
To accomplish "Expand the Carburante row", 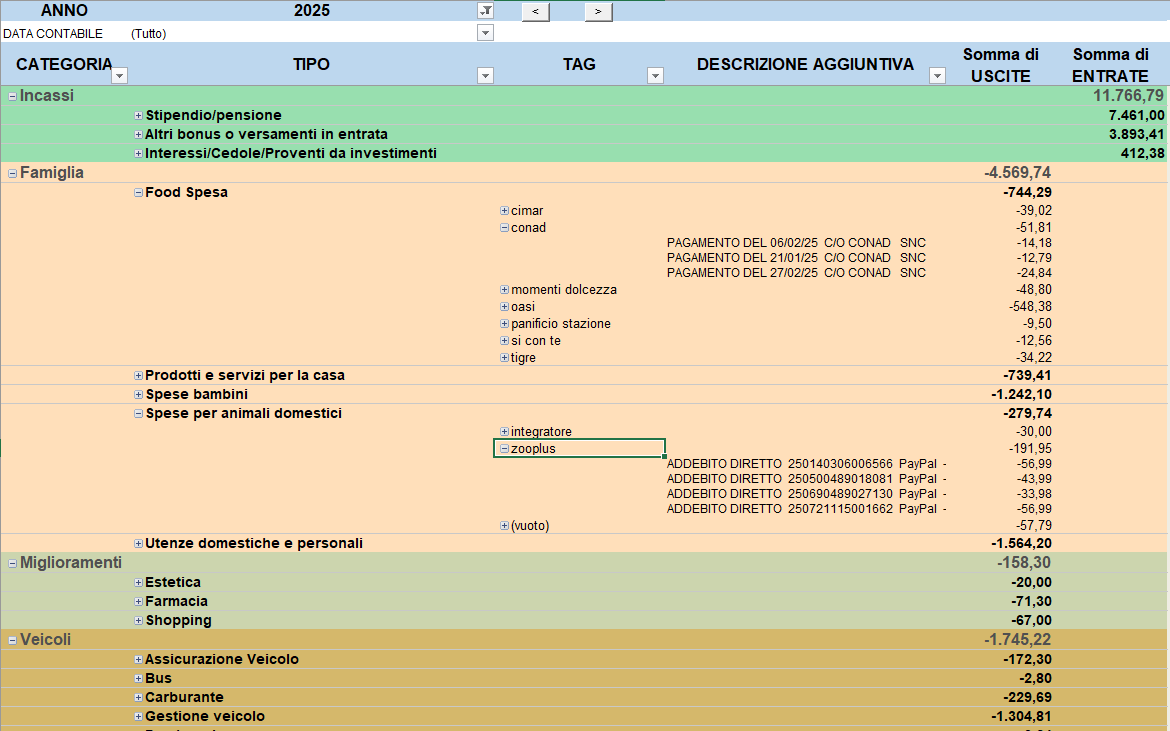I will pos(138,698).
